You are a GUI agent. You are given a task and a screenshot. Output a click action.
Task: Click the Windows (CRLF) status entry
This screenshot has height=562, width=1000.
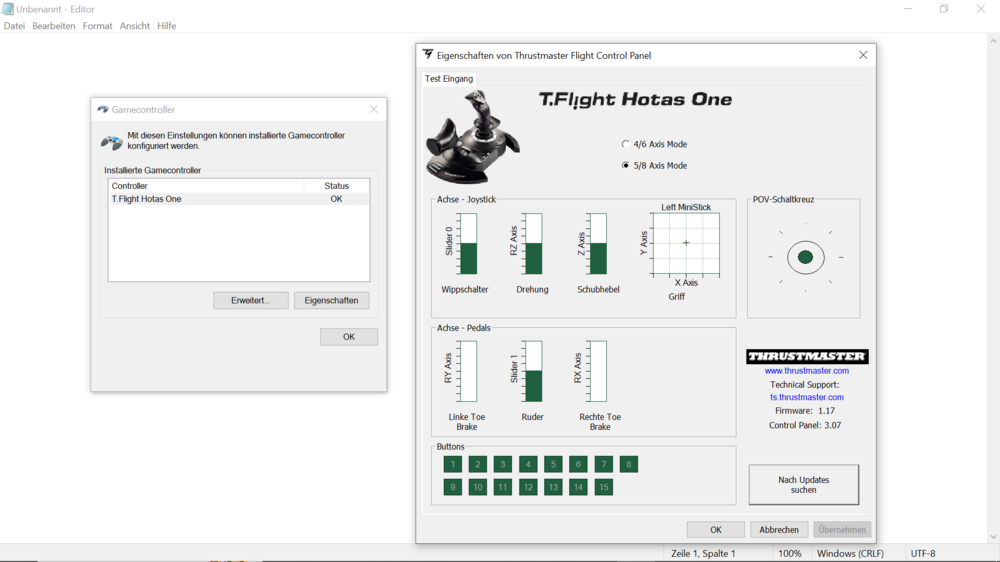(x=850, y=554)
